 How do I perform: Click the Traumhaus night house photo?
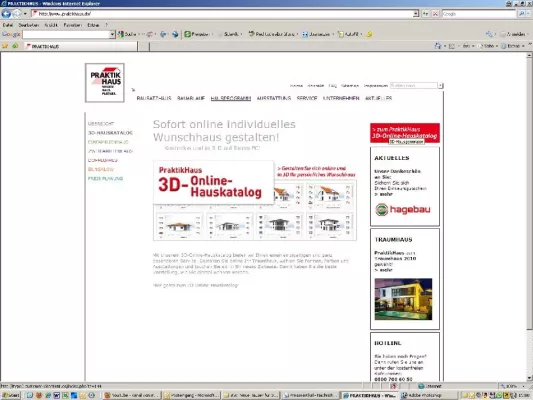pos(403,299)
